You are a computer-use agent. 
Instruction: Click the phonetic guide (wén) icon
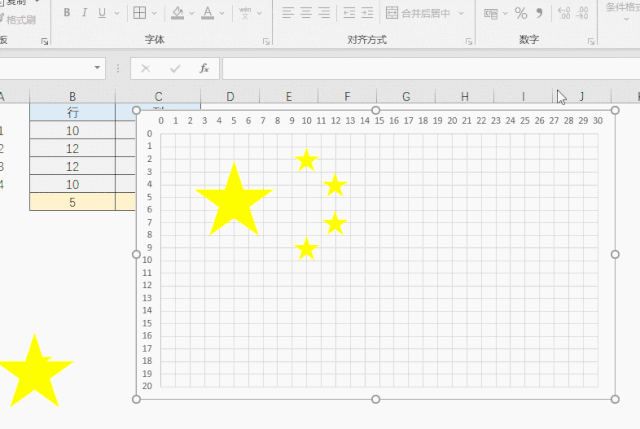tap(245, 13)
